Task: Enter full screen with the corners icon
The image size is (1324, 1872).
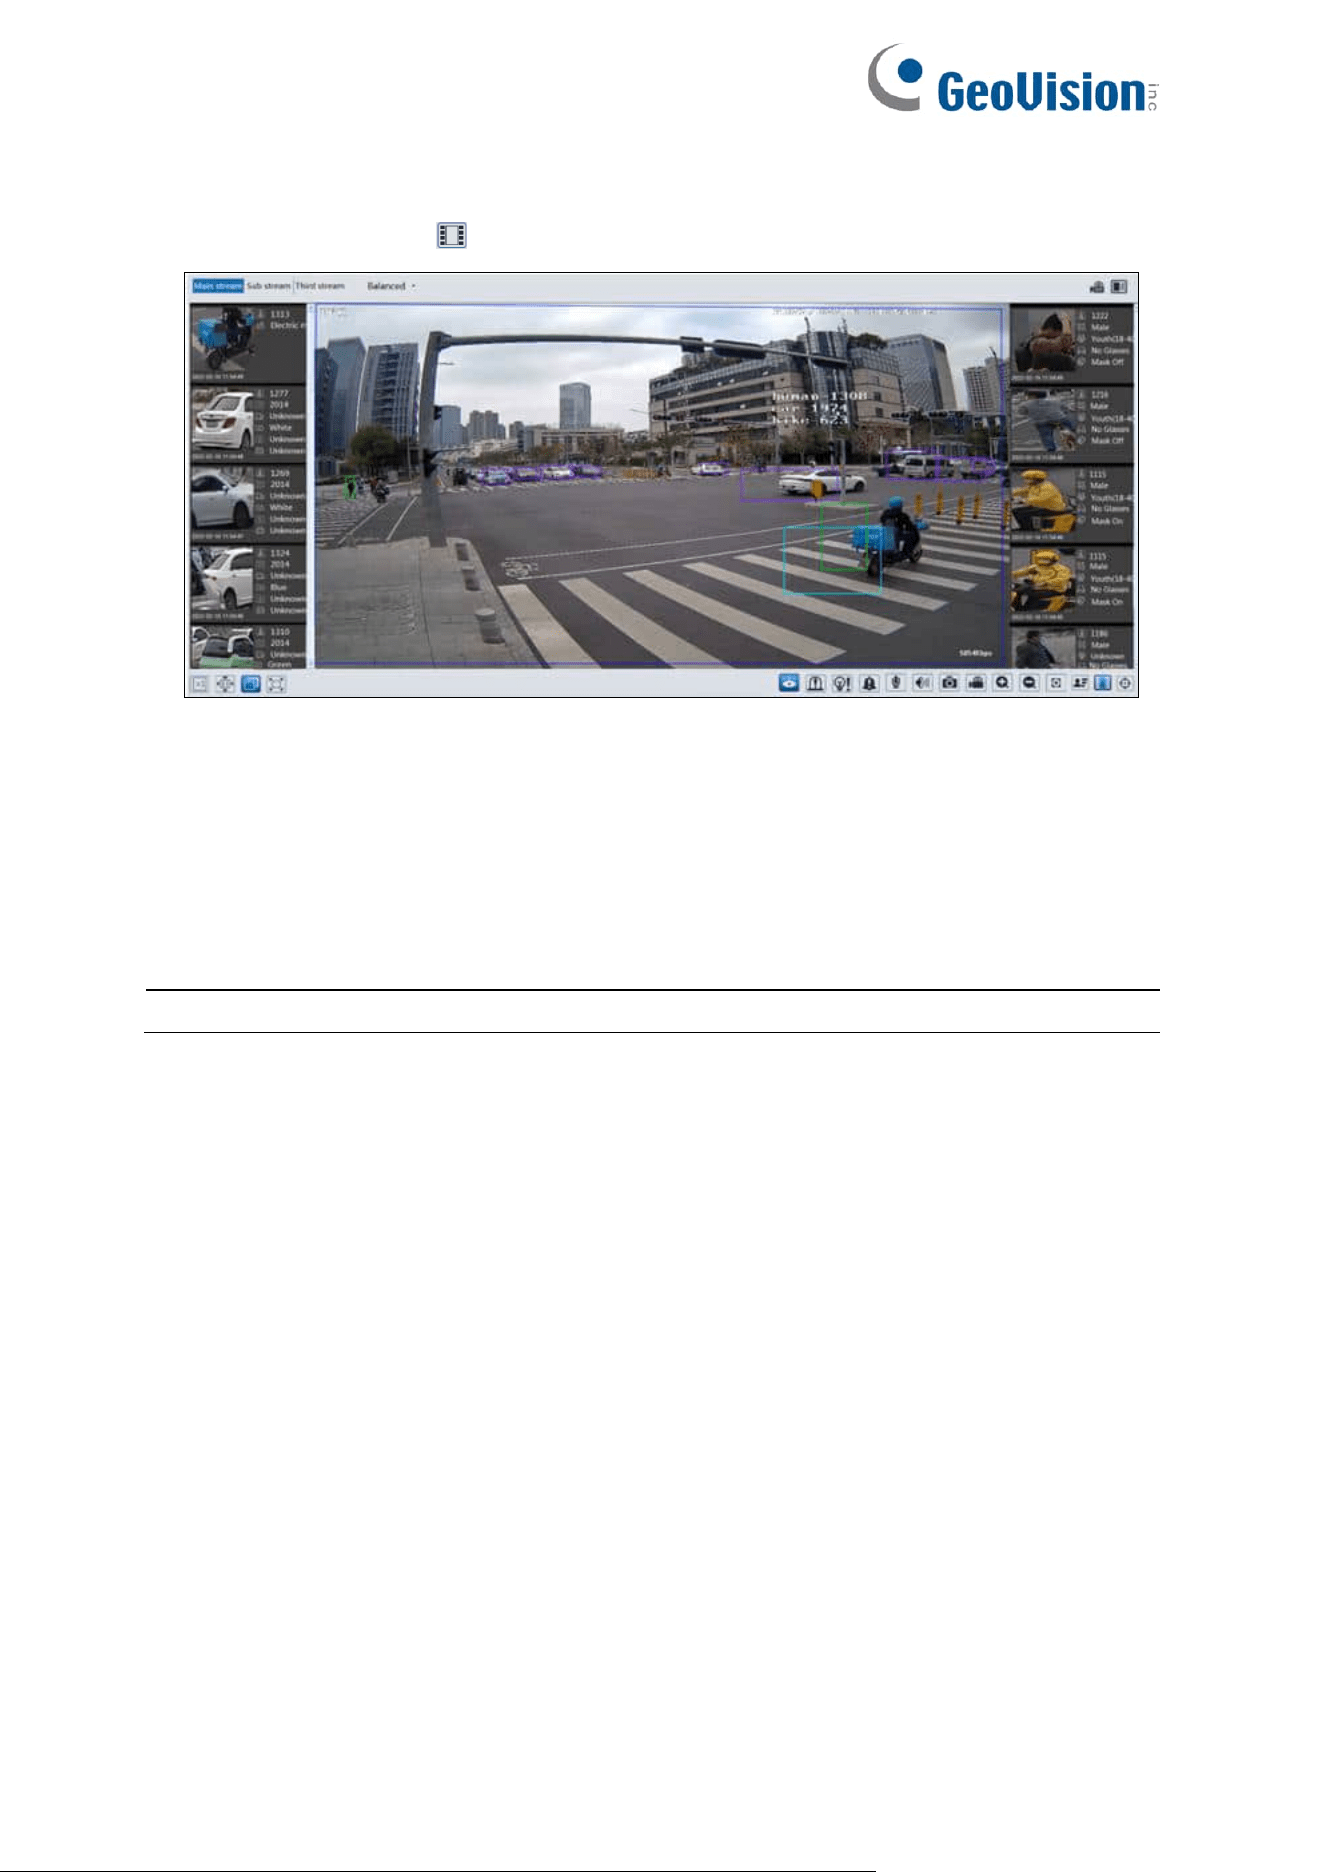Action: click(276, 684)
